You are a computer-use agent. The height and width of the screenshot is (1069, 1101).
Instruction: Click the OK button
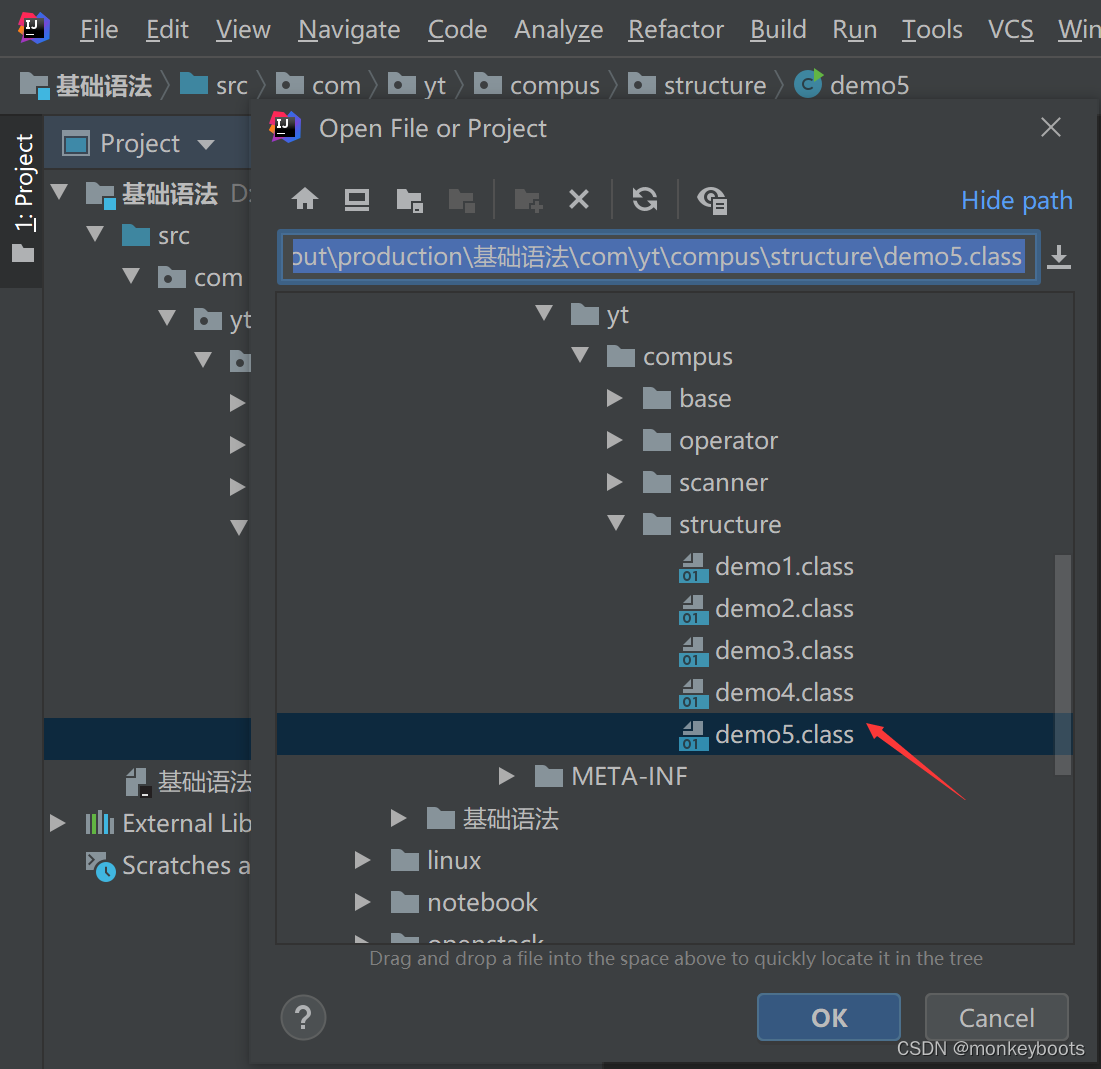(829, 1017)
